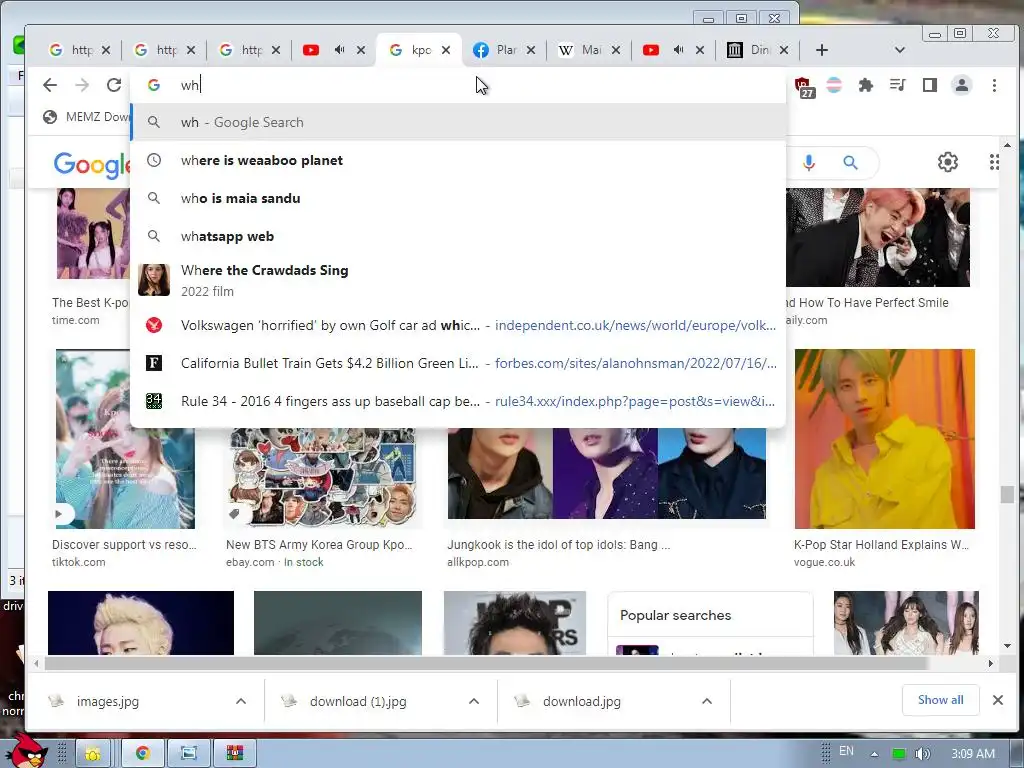Click the blue Google search magnifier icon
Viewport: 1024px width, 768px height.
coord(850,163)
